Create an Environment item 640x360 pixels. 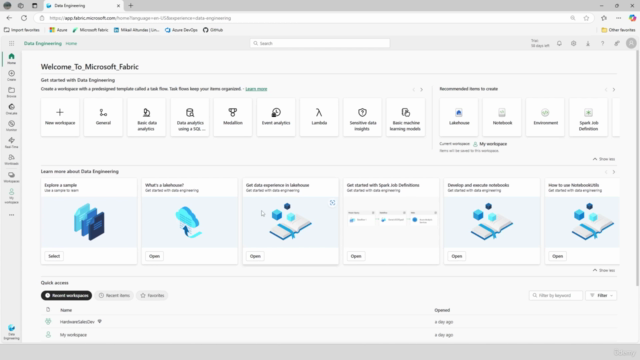point(545,117)
